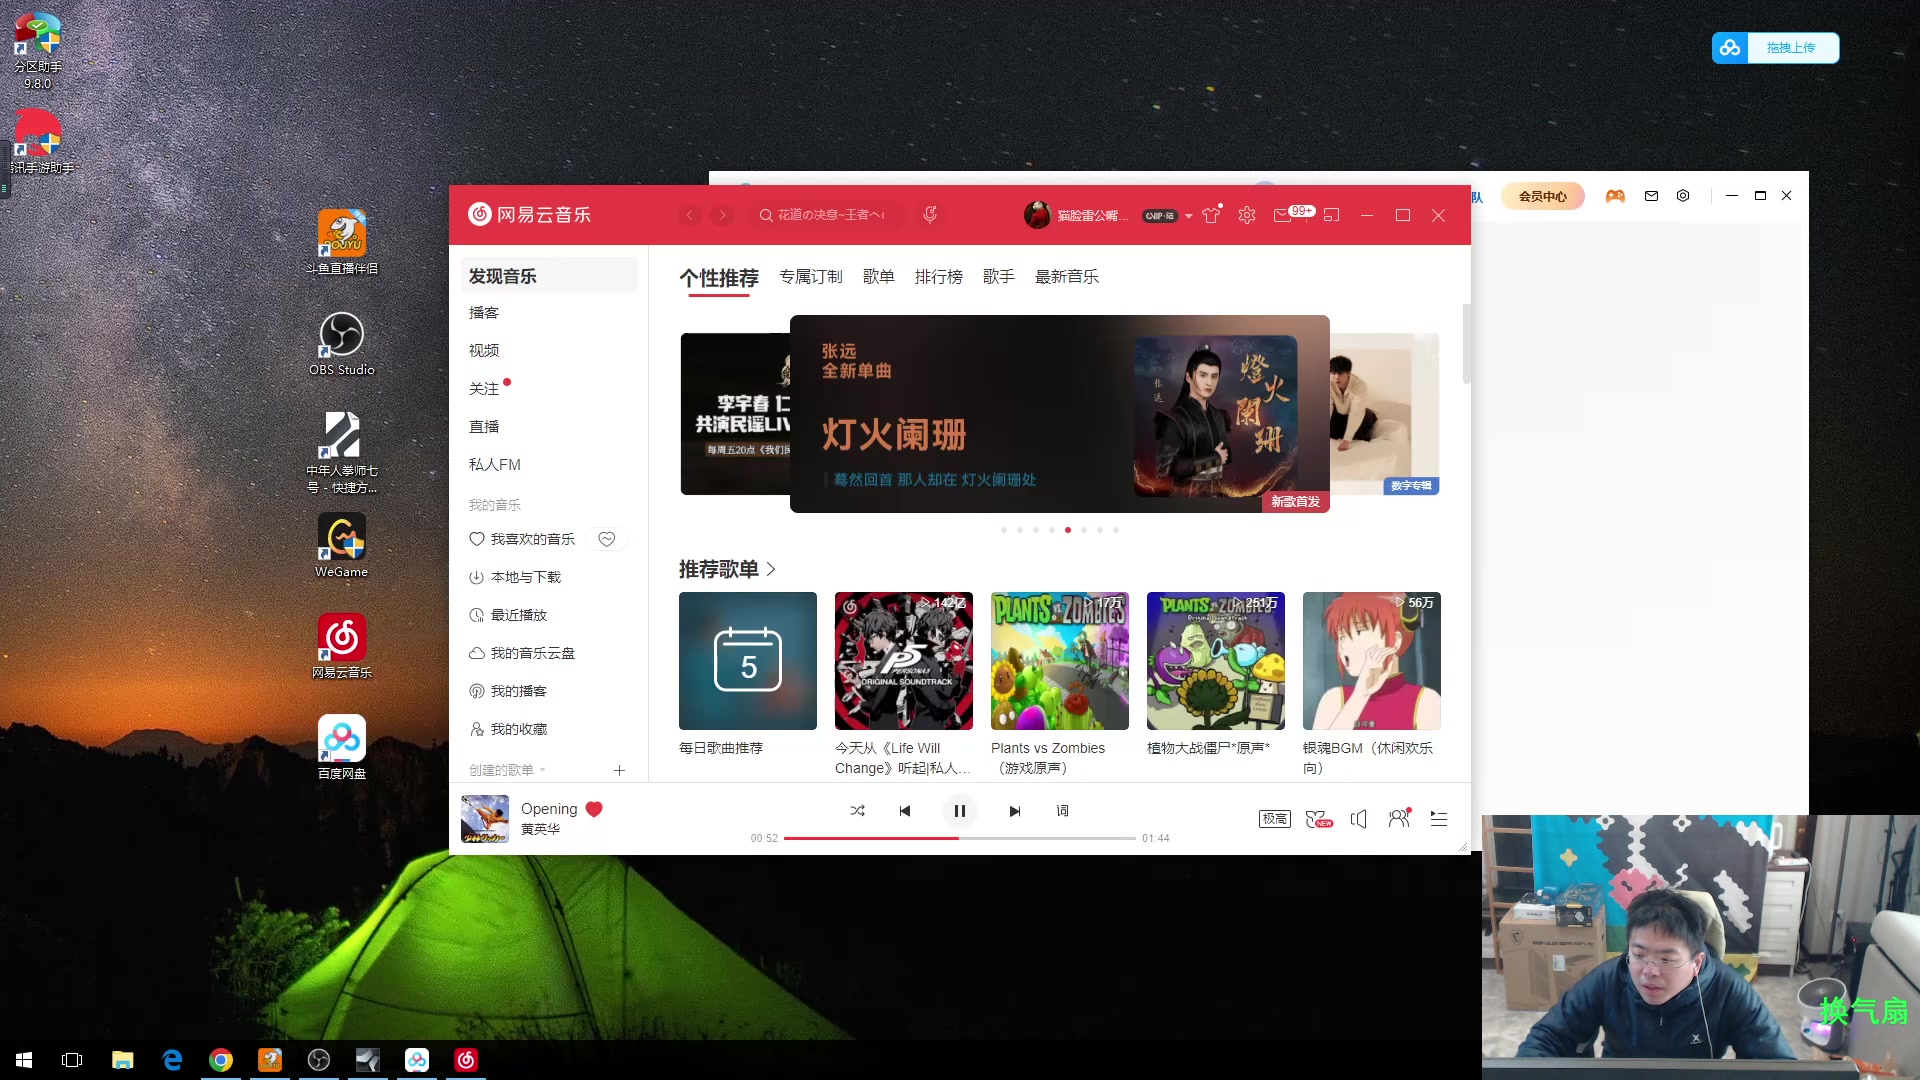Open the sound quality selector box
Viewport: 1920px width, 1080px height.
(x=1274, y=819)
